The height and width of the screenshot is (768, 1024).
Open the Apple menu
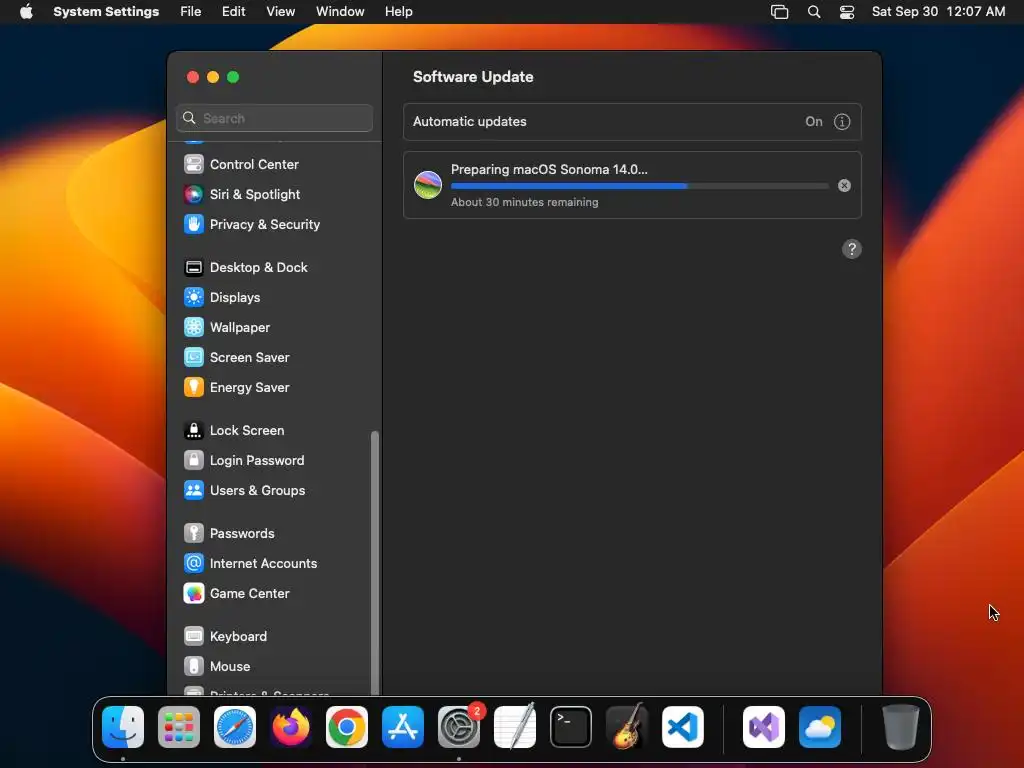coord(26,12)
